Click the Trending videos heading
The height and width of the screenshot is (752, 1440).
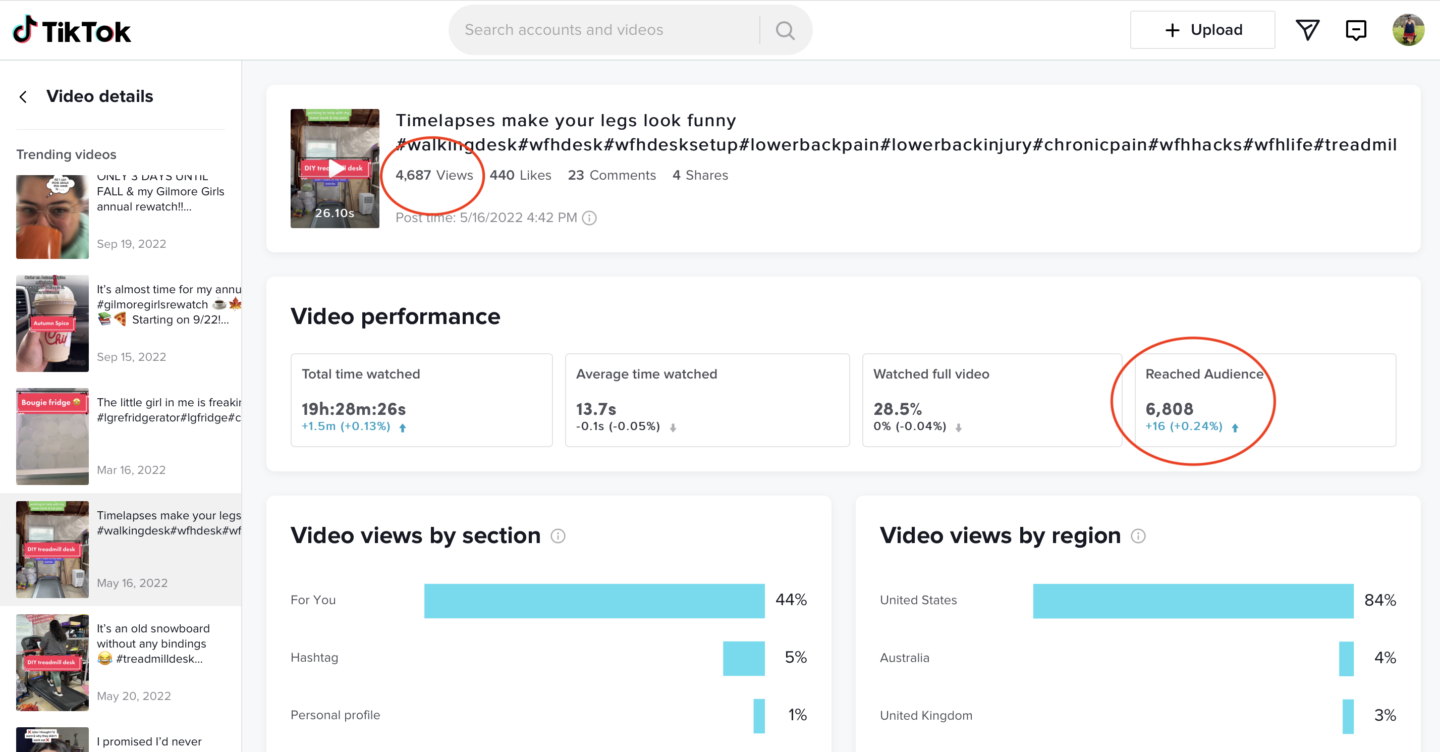[x=66, y=155]
